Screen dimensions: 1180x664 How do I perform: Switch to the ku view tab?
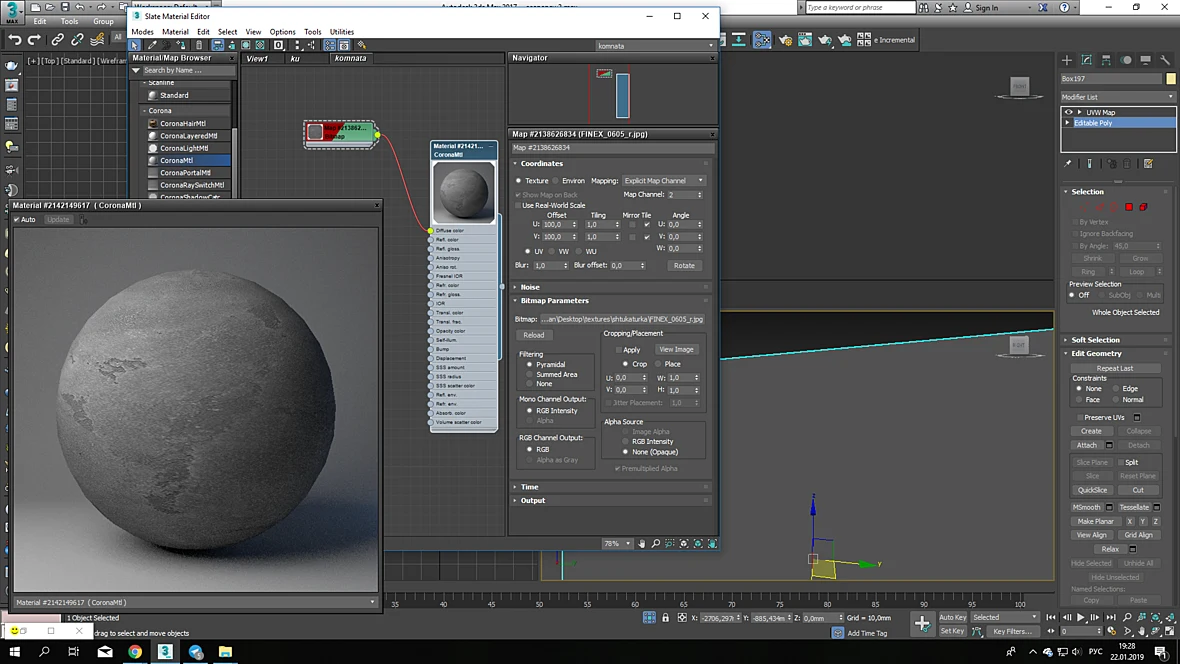(x=295, y=58)
